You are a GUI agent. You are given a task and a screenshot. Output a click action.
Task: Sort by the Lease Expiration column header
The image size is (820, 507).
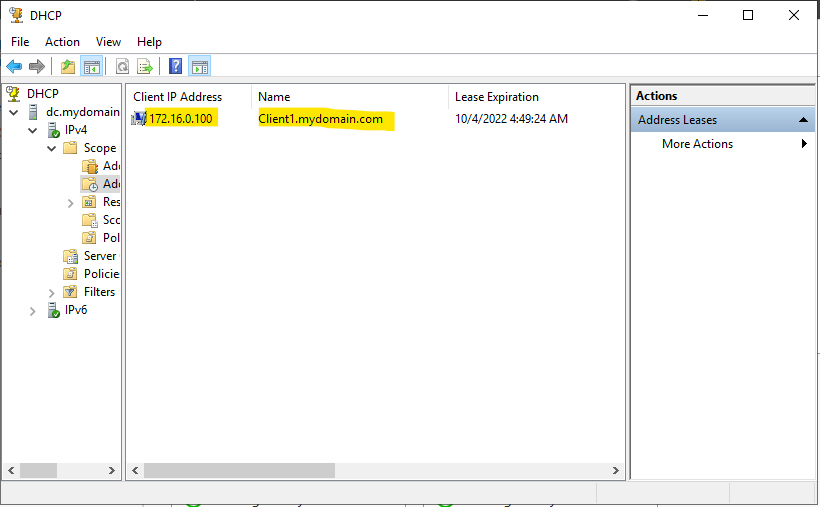[496, 97]
